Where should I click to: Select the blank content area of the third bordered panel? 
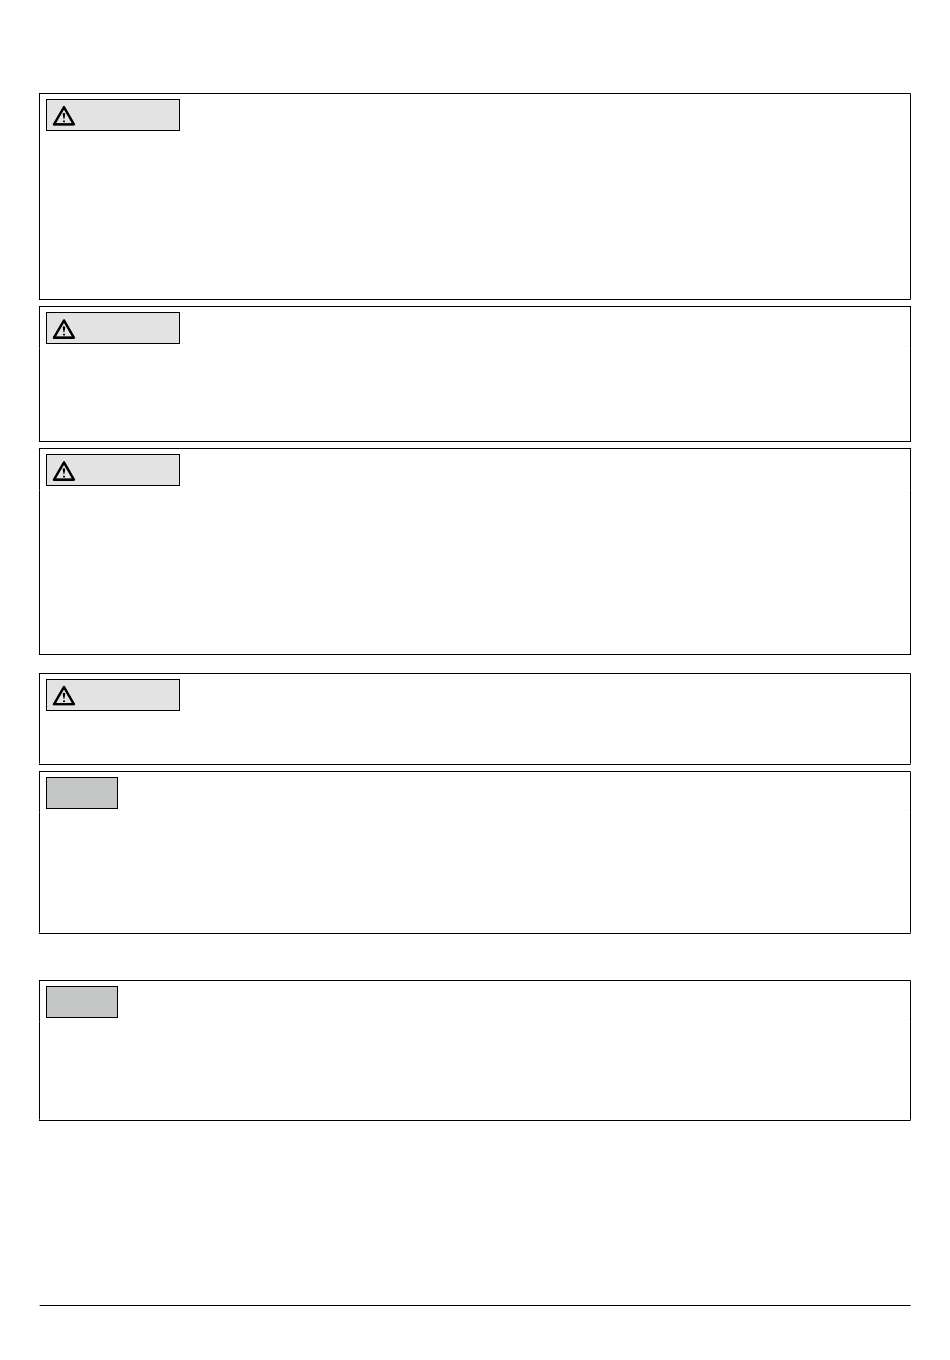pyautogui.click(x=475, y=570)
